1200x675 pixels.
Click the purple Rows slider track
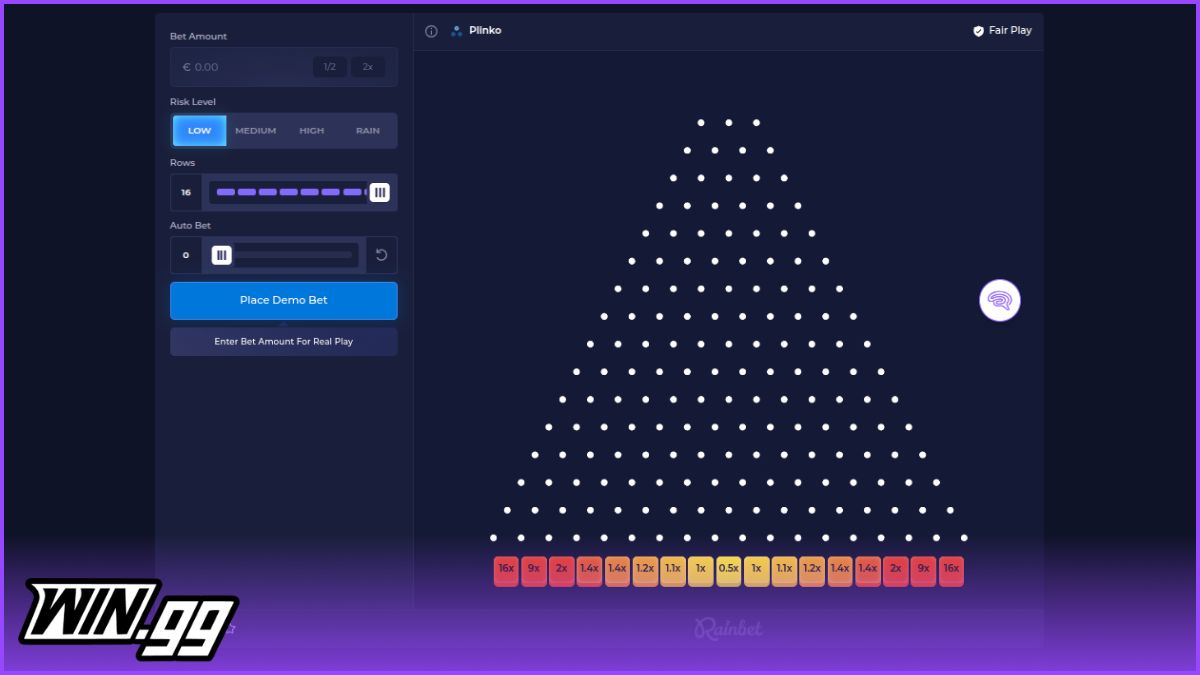click(290, 192)
